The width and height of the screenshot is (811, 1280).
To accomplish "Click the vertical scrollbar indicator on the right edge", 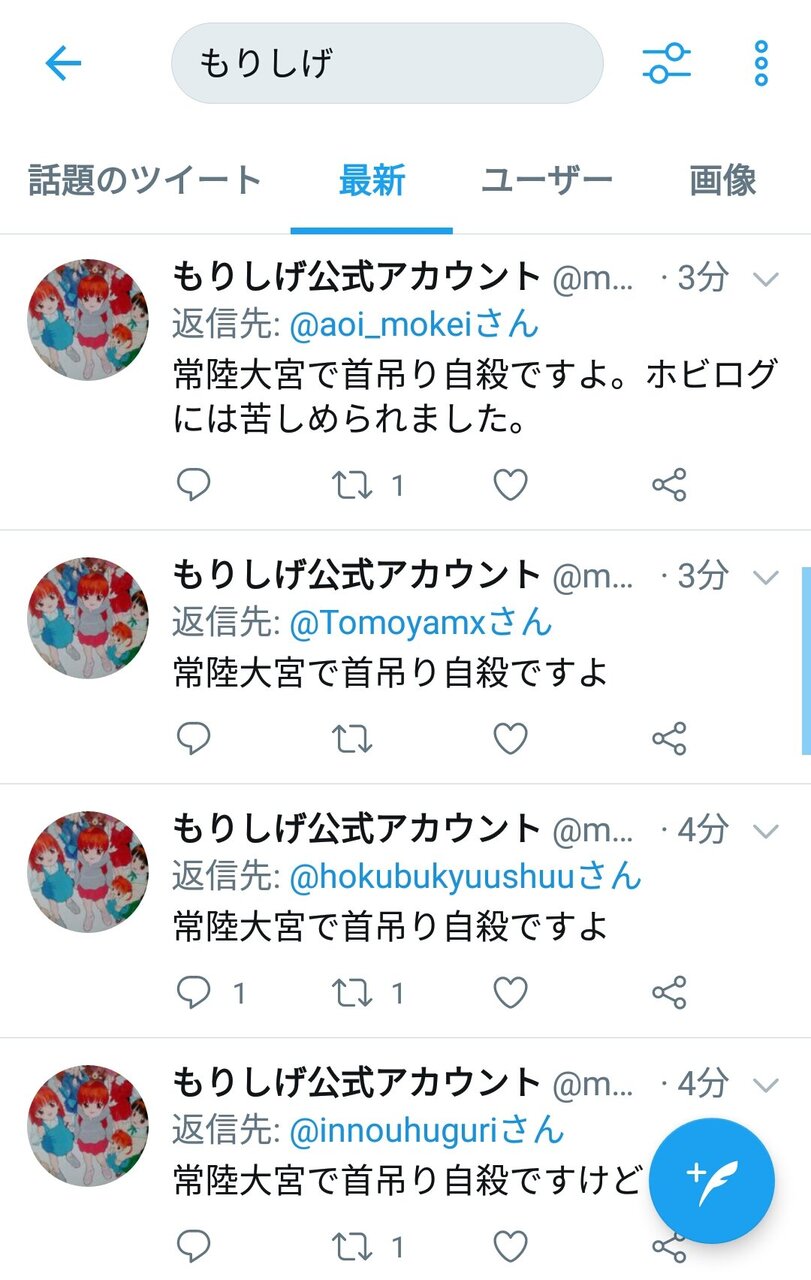I will tap(806, 660).
